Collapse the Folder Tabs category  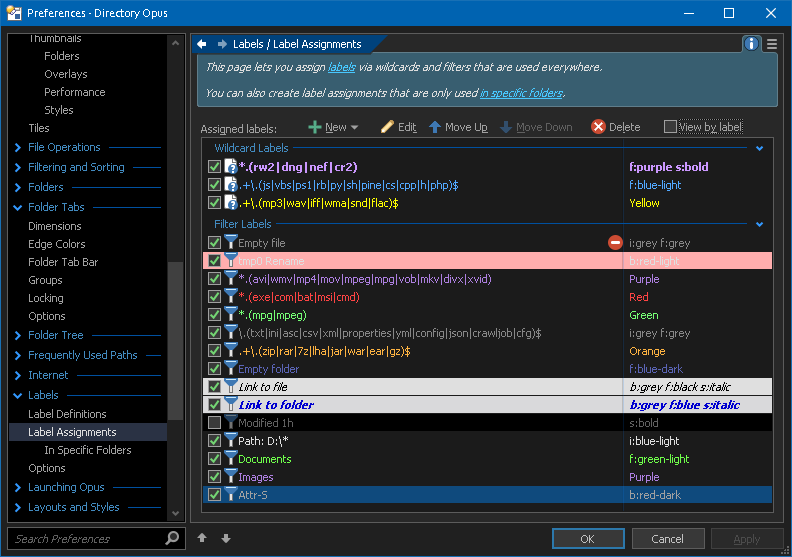click(x=18, y=207)
